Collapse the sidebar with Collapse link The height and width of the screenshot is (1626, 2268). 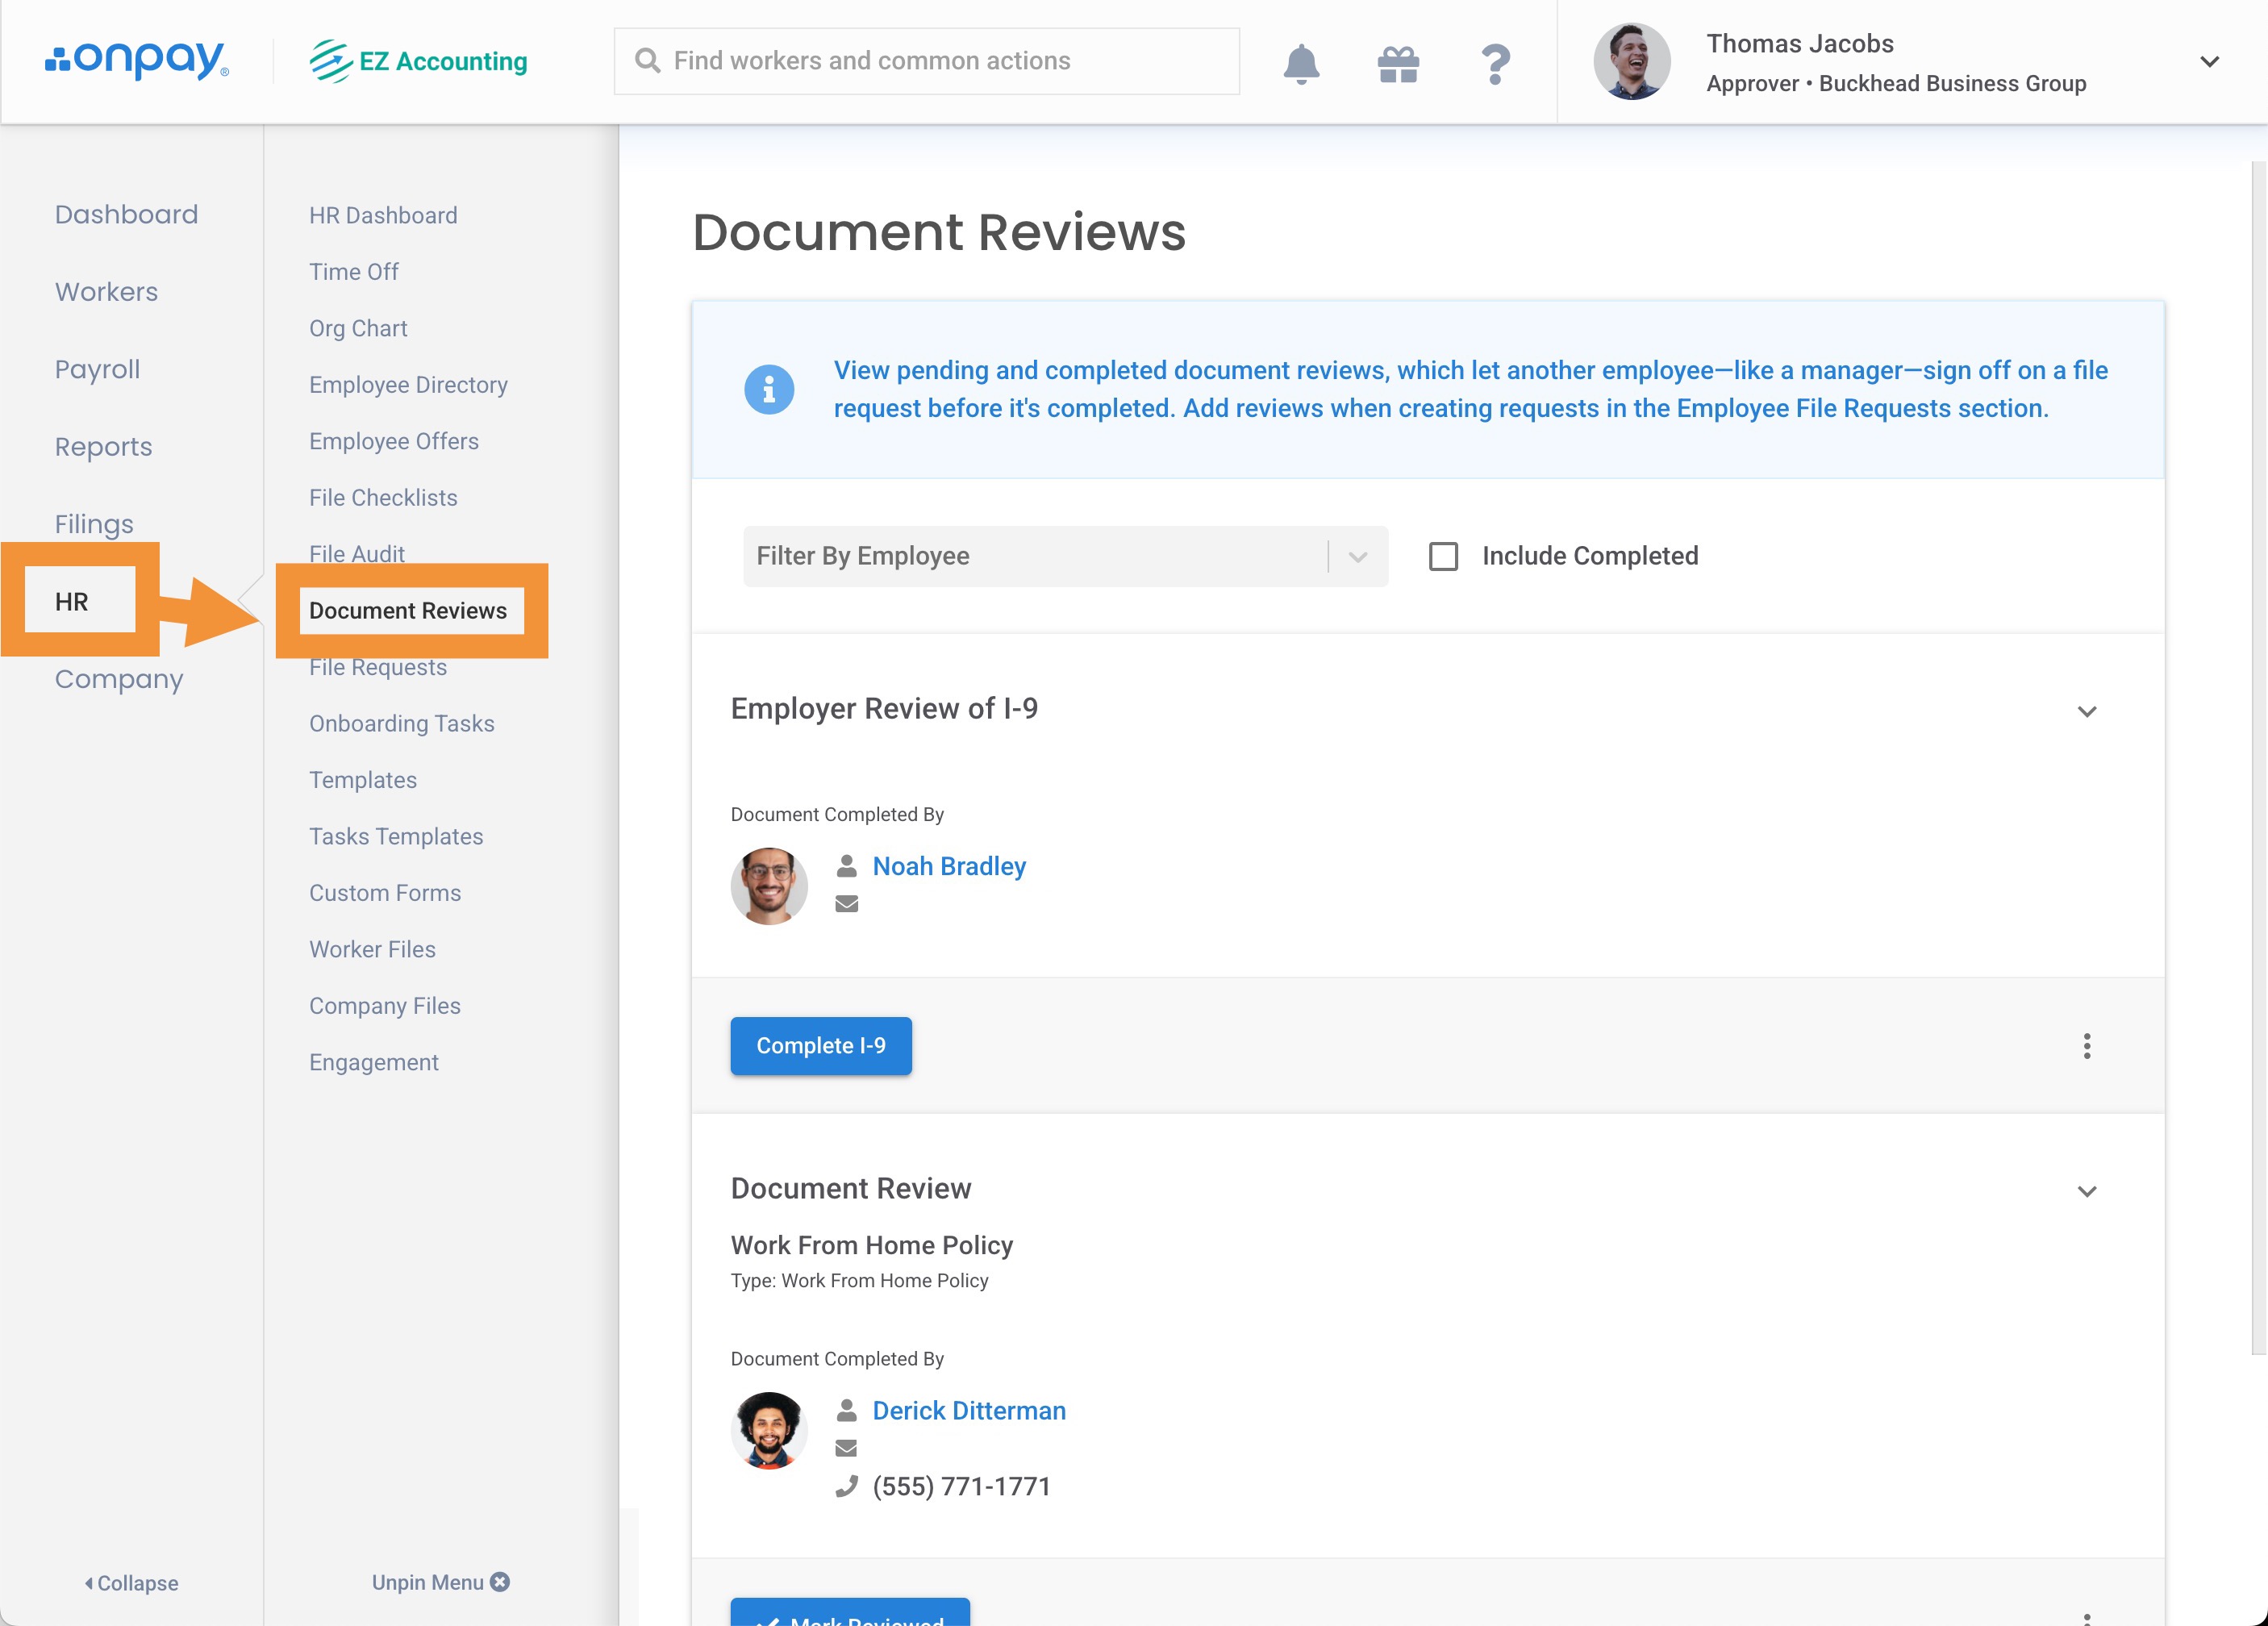pyautogui.click(x=131, y=1582)
